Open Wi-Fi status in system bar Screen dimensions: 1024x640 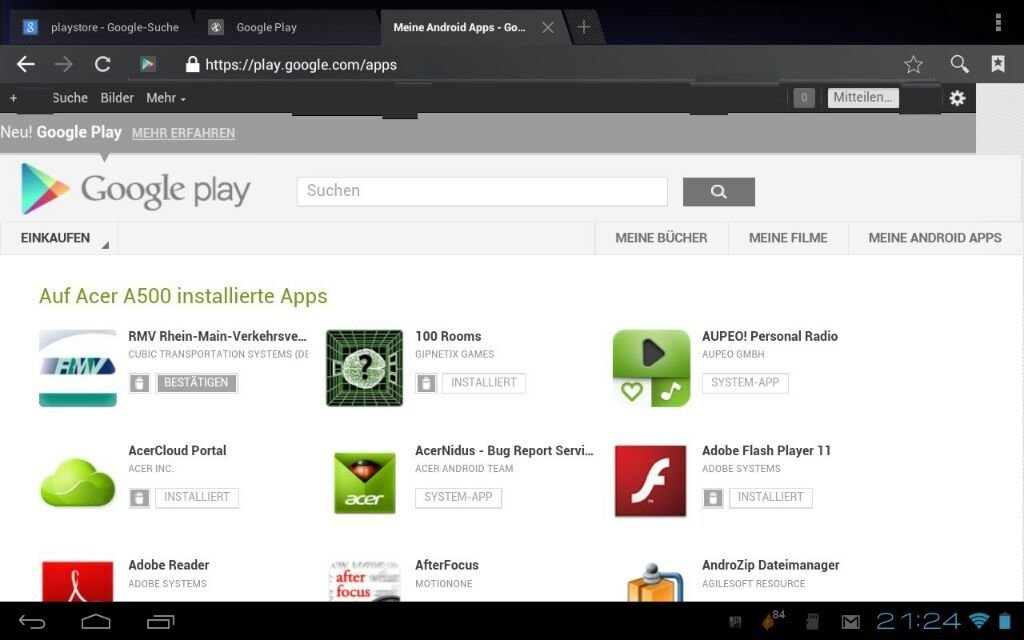click(x=979, y=620)
